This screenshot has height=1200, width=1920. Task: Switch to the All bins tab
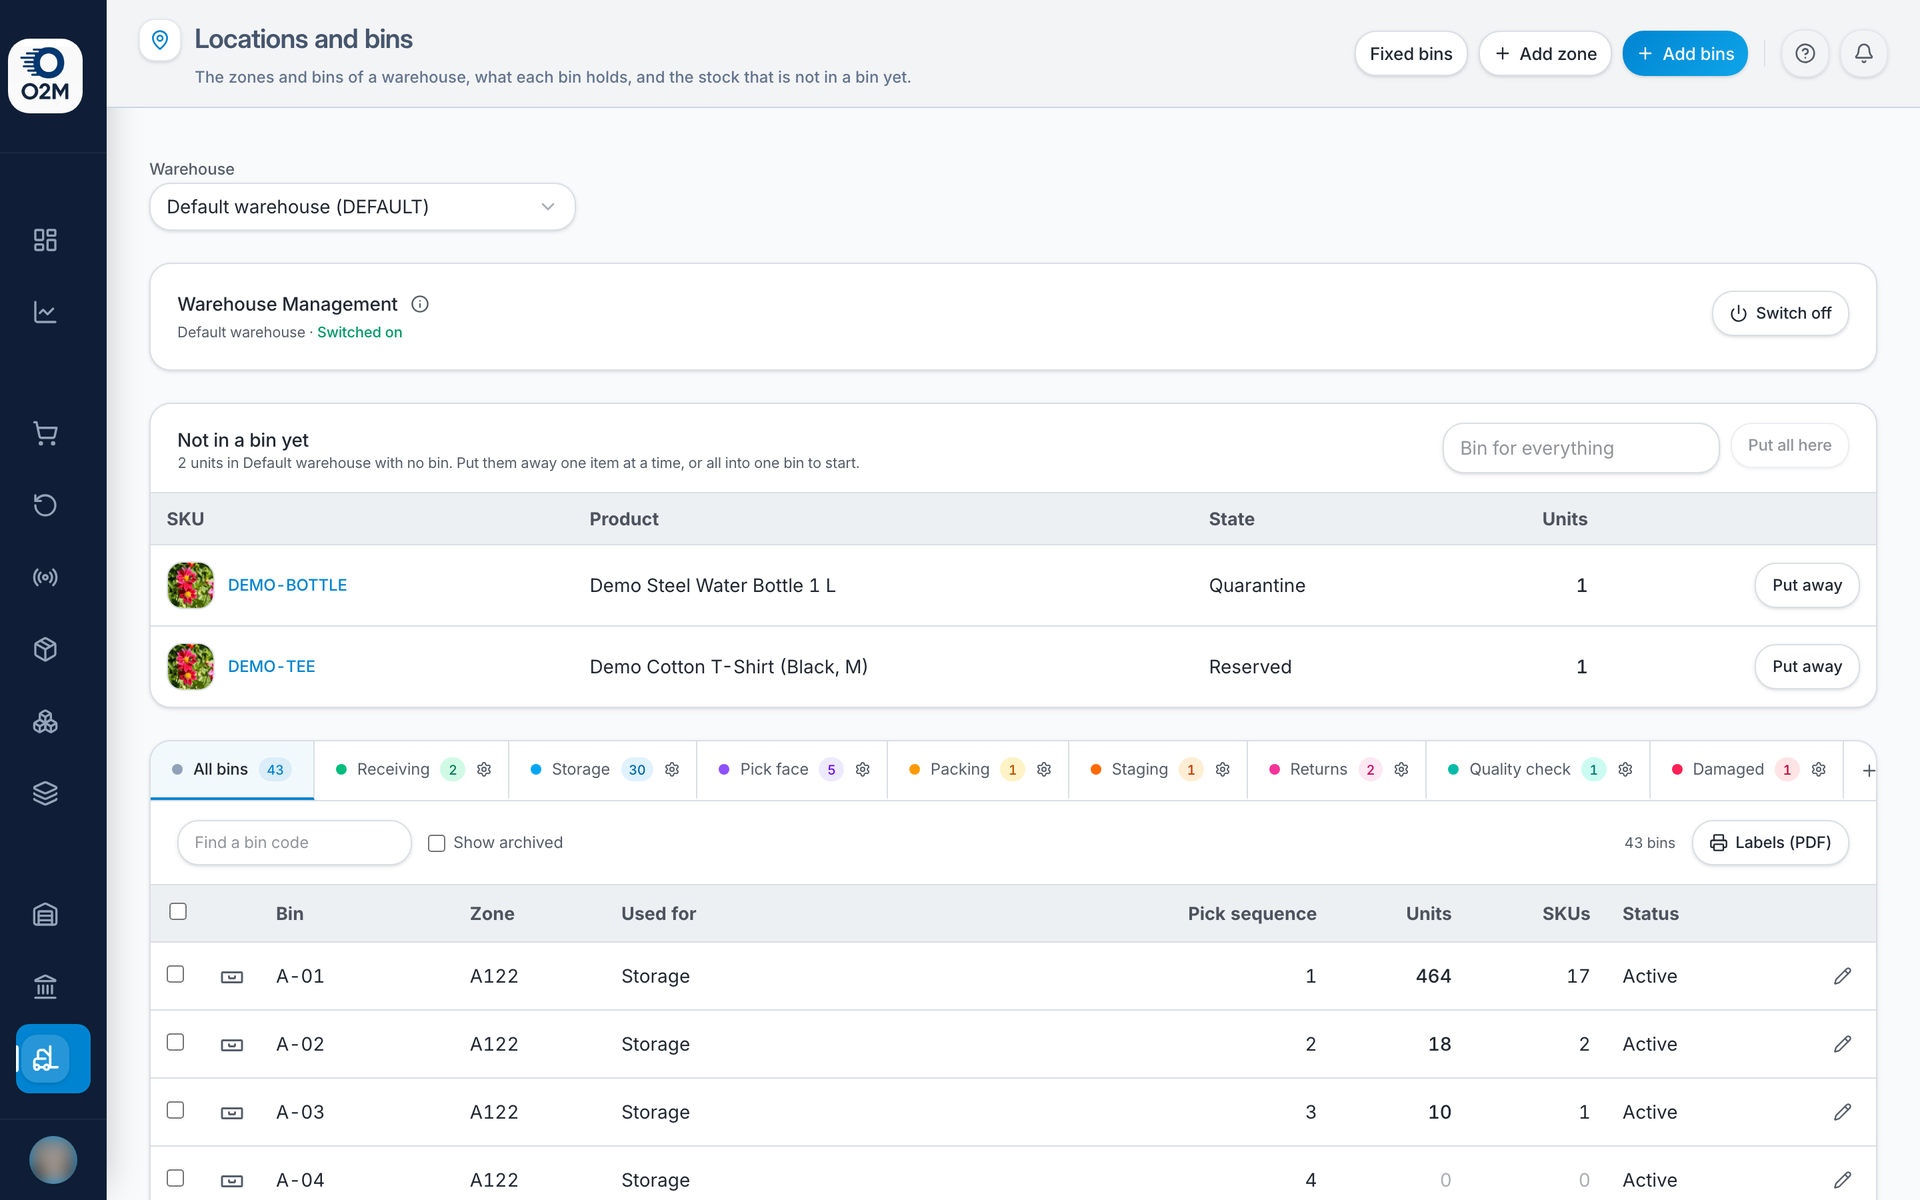tap(232, 769)
